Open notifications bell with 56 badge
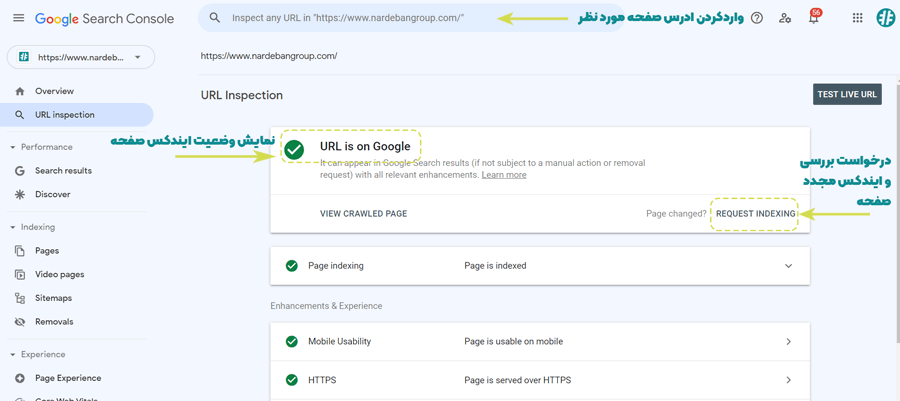This screenshot has width=900, height=401. [x=814, y=17]
